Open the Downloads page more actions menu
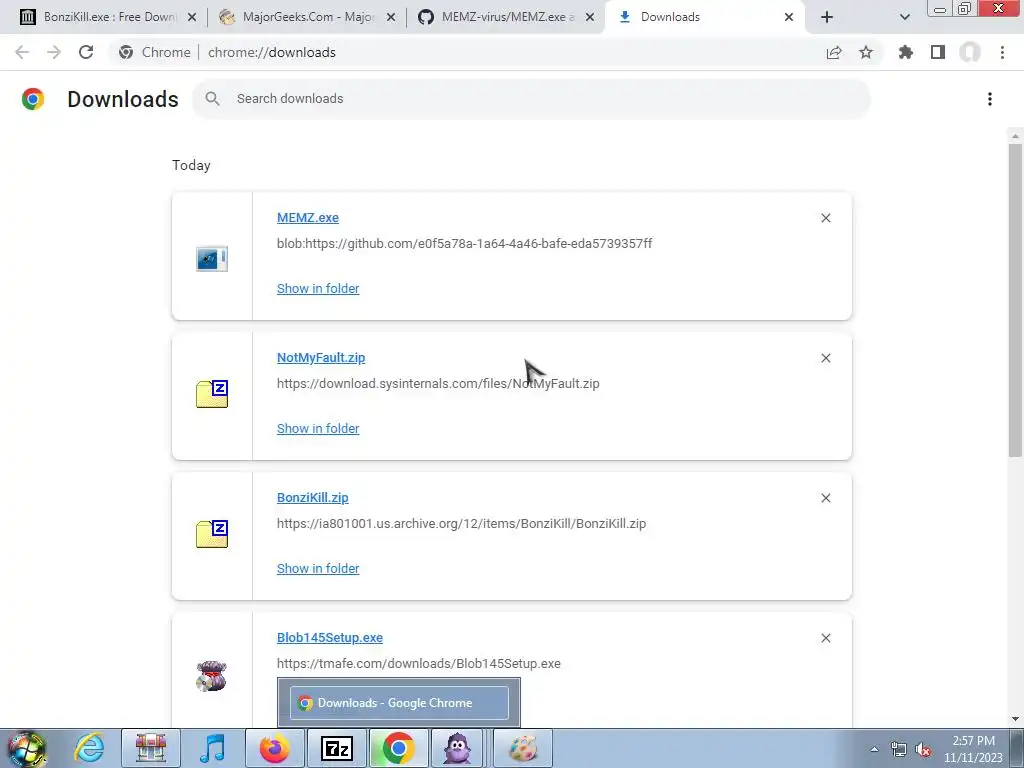The height and width of the screenshot is (768, 1024). click(989, 99)
